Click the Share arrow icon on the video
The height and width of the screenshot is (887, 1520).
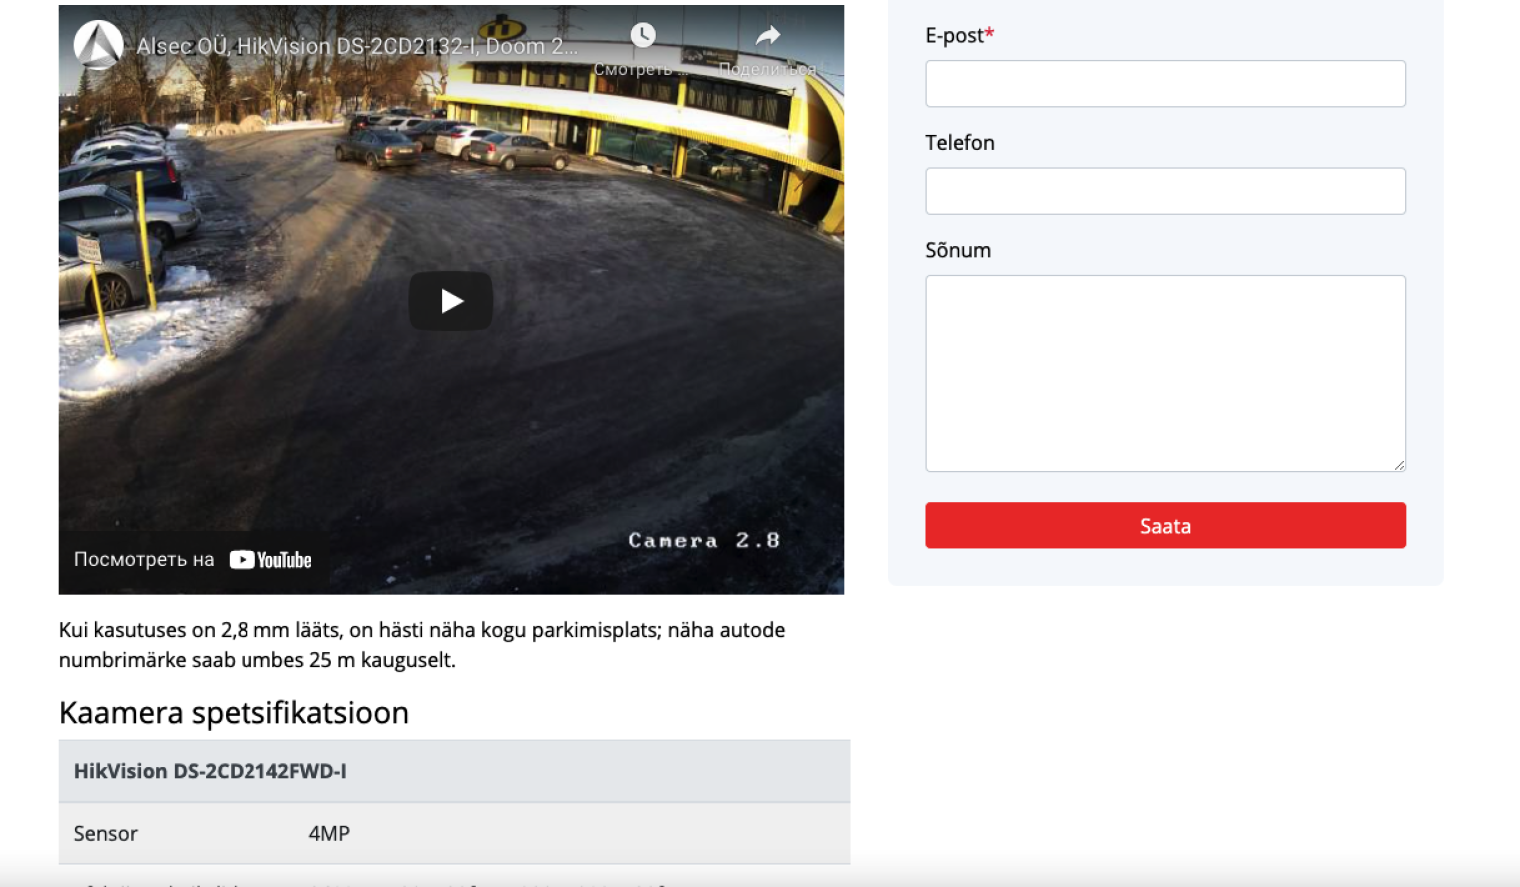pyautogui.click(x=767, y=37)
